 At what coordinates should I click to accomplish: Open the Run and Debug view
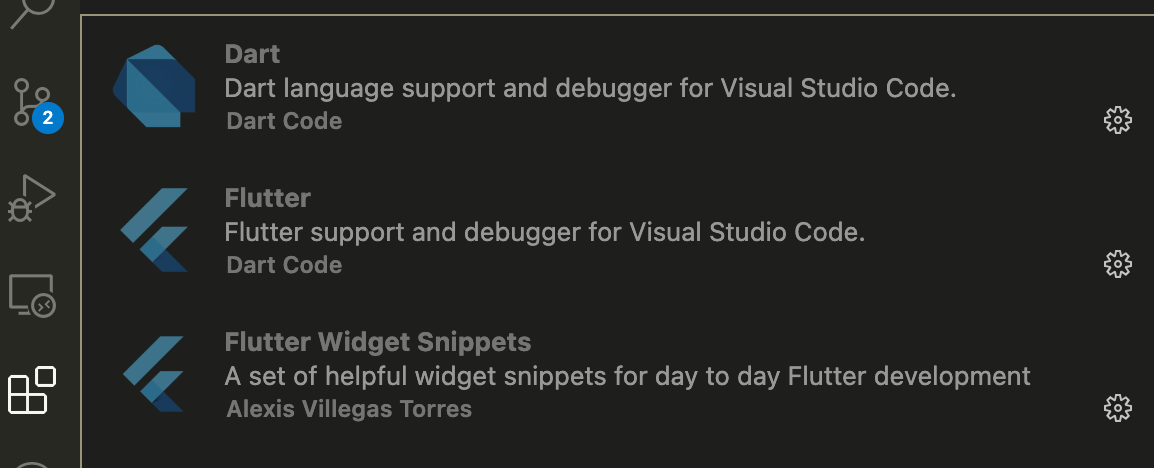(x=32, y=198)
